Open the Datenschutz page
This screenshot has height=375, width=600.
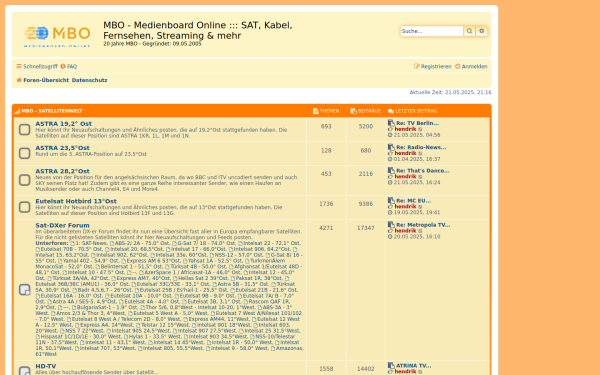tap(90, 80)
